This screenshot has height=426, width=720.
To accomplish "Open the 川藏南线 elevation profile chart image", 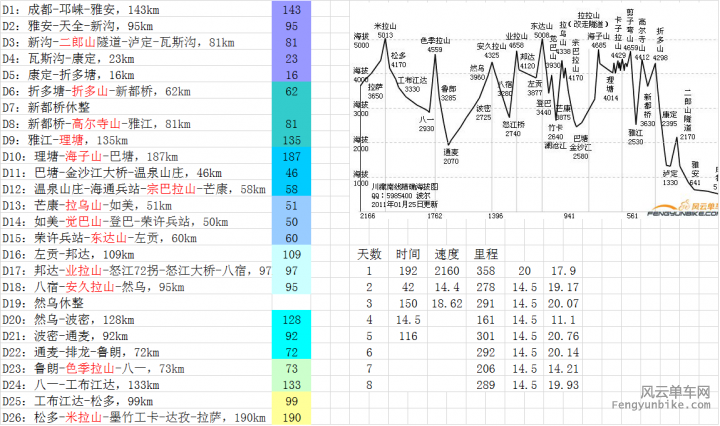I will pos(534,111).
